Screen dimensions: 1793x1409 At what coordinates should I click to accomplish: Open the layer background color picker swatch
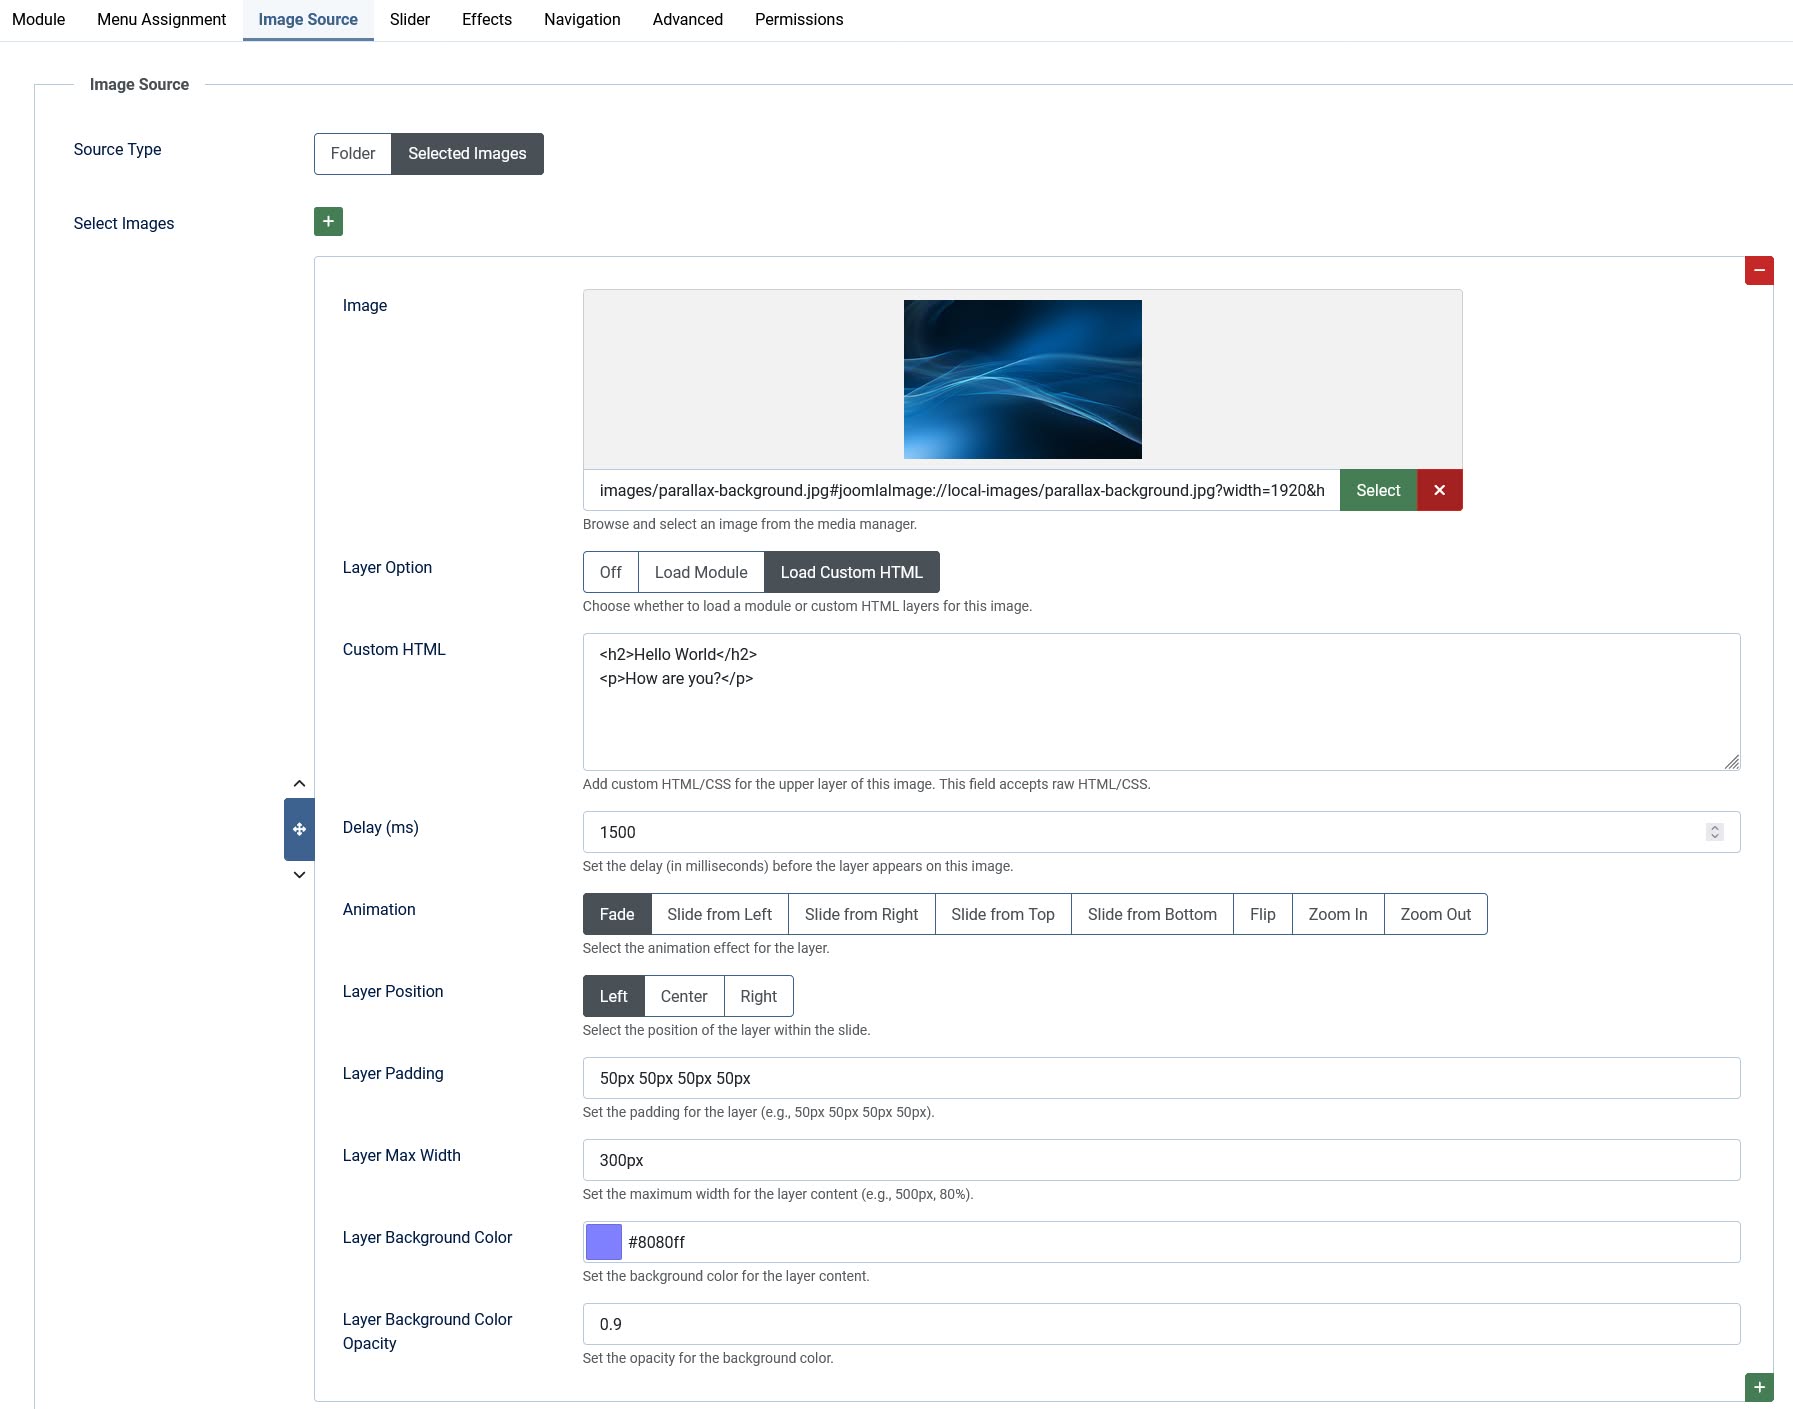coord(603,1241)
